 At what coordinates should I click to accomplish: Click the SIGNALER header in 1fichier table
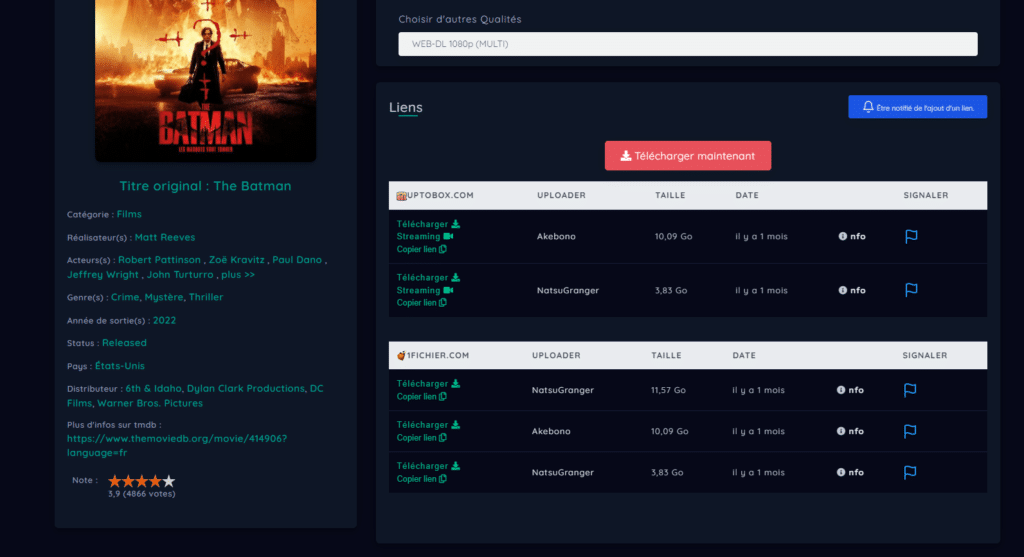(x=925, y=355)
